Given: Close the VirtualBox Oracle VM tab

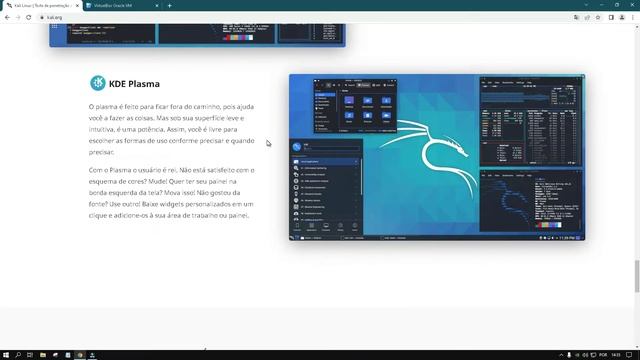Looking at the screenshot, I should point(157,6).
